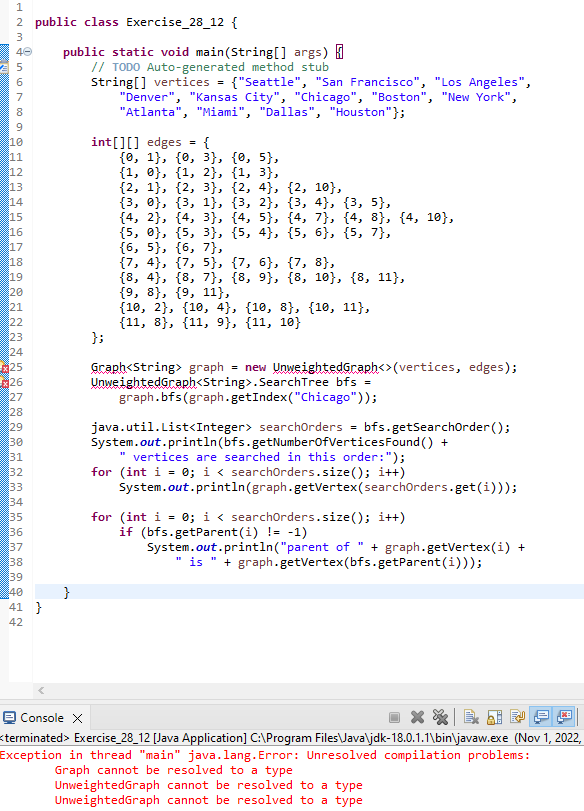584x811 pixels.
Task: Click line number 25 in the gutter
Action: [x=17, y=367]
